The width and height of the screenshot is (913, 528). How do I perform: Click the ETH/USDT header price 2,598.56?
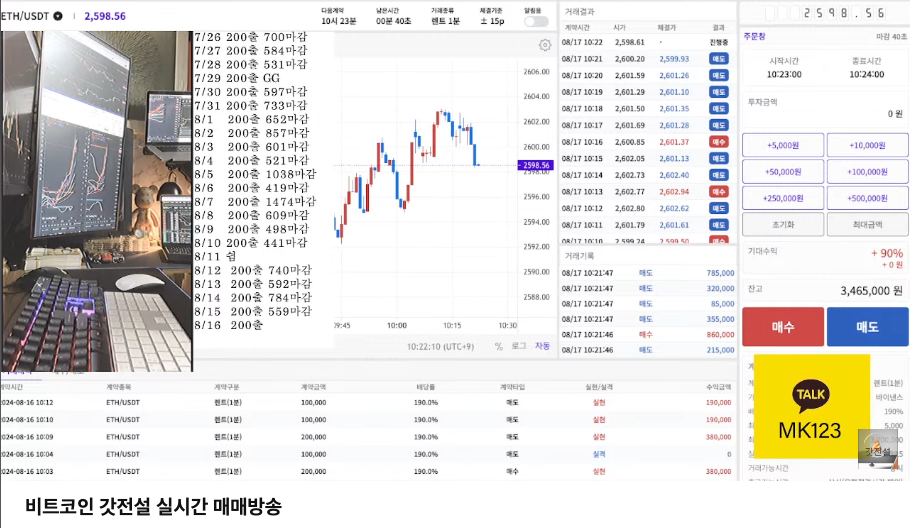(x=105, y=16)
